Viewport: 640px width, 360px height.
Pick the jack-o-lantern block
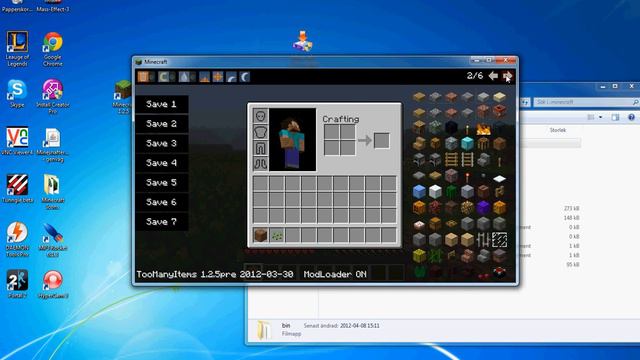click(x=499, y=207)
